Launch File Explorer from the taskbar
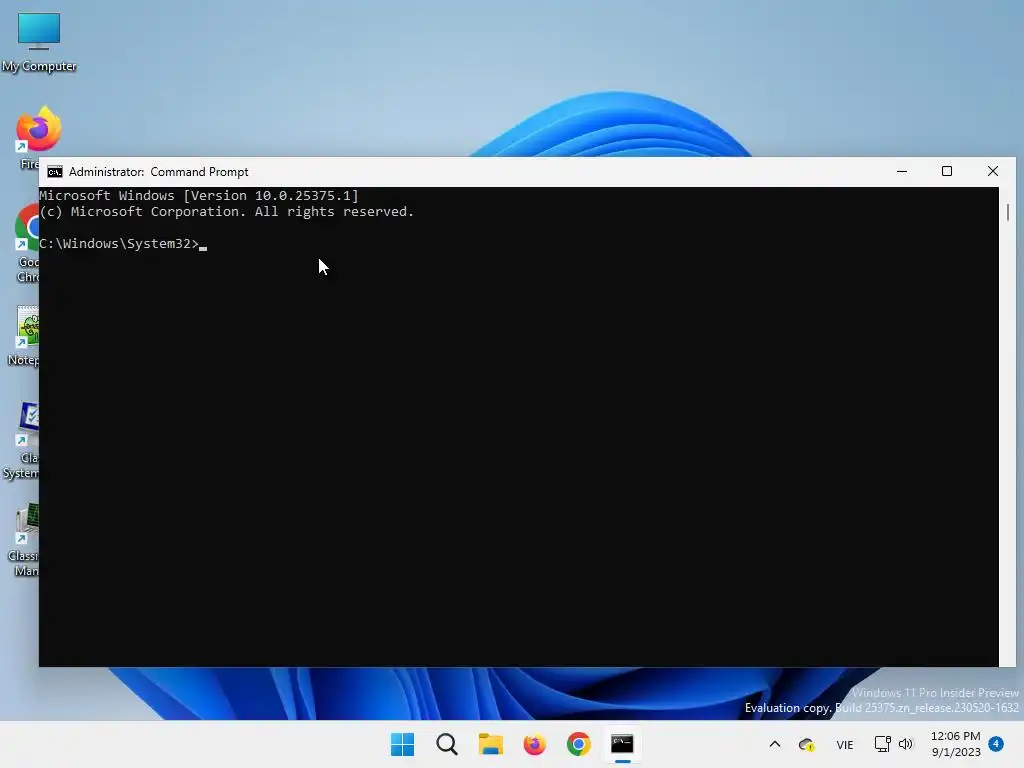The image size is (1024, 768). [x=490, y=744]
